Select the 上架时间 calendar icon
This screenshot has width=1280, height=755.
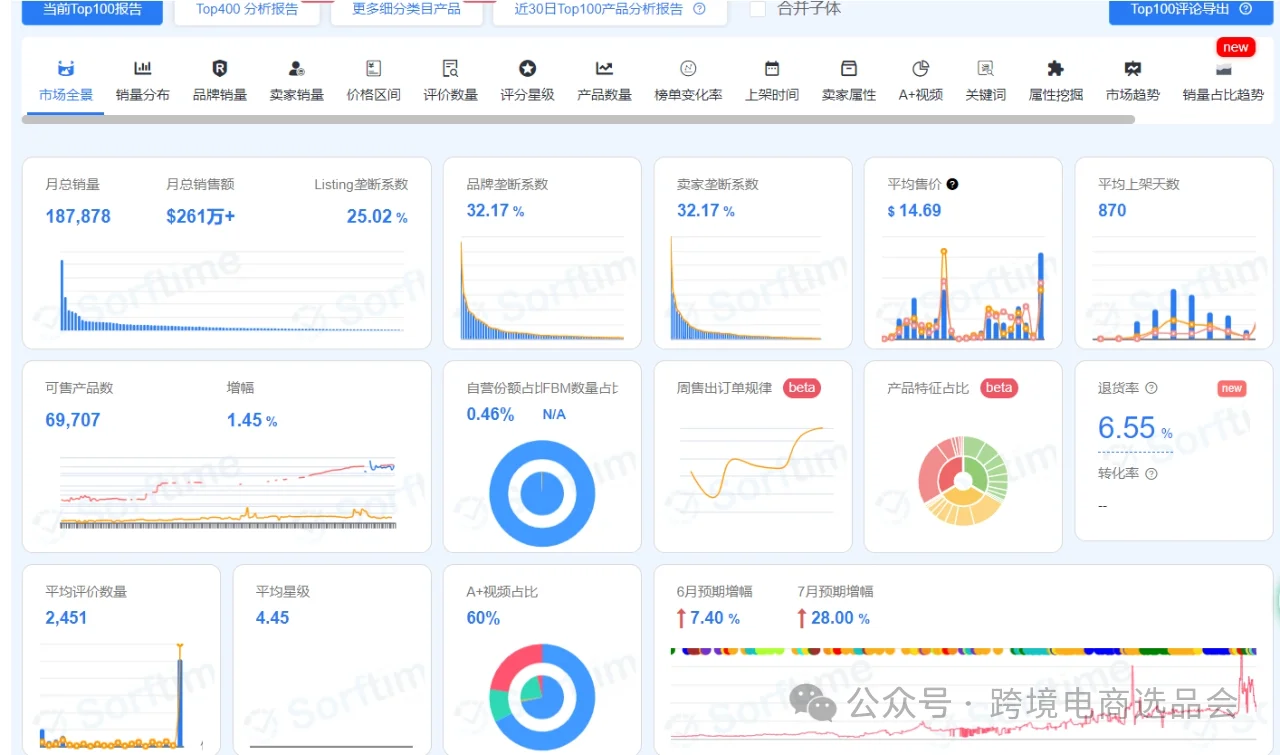[772, 69]
